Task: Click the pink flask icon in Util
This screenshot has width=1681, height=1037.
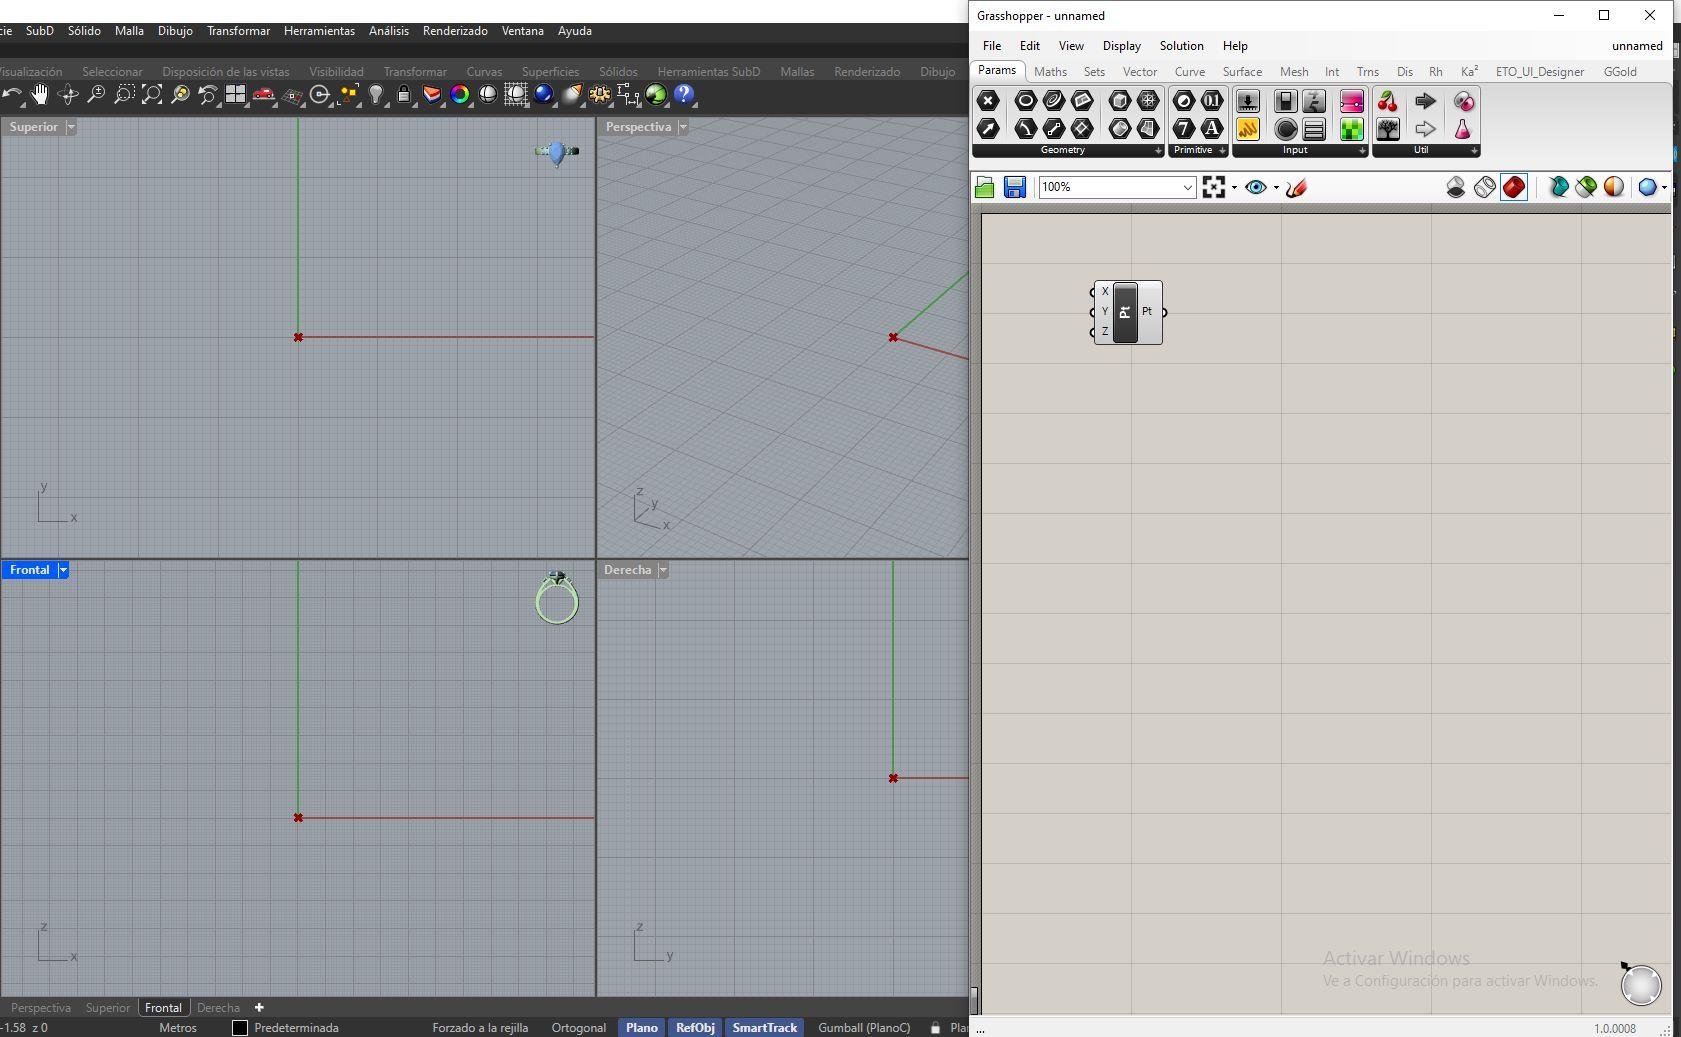Action: tap(1463, 128)
